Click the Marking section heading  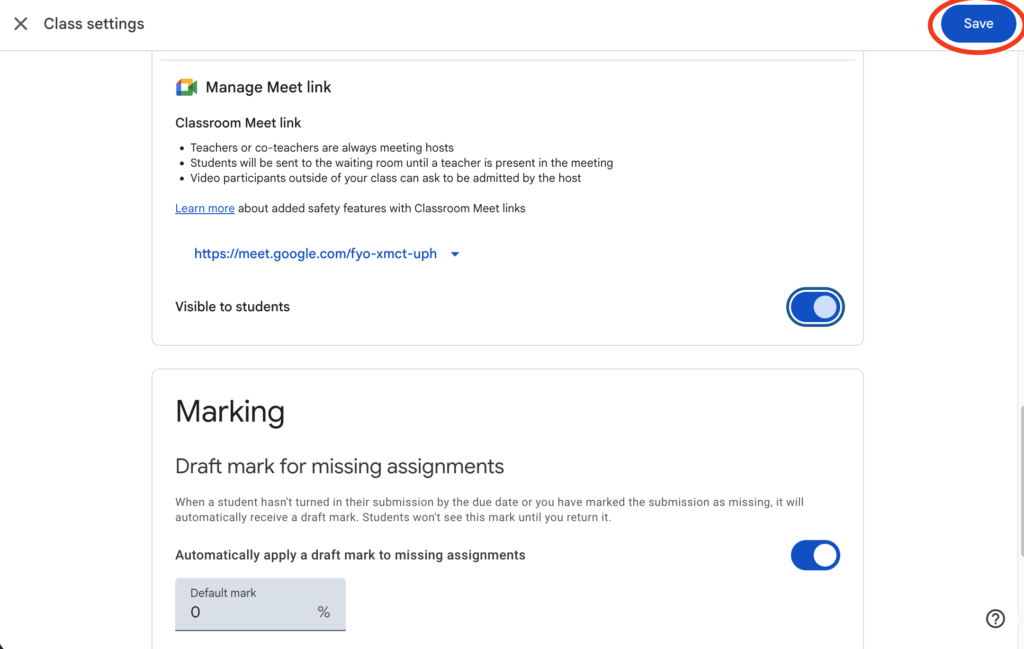point(230,411)
